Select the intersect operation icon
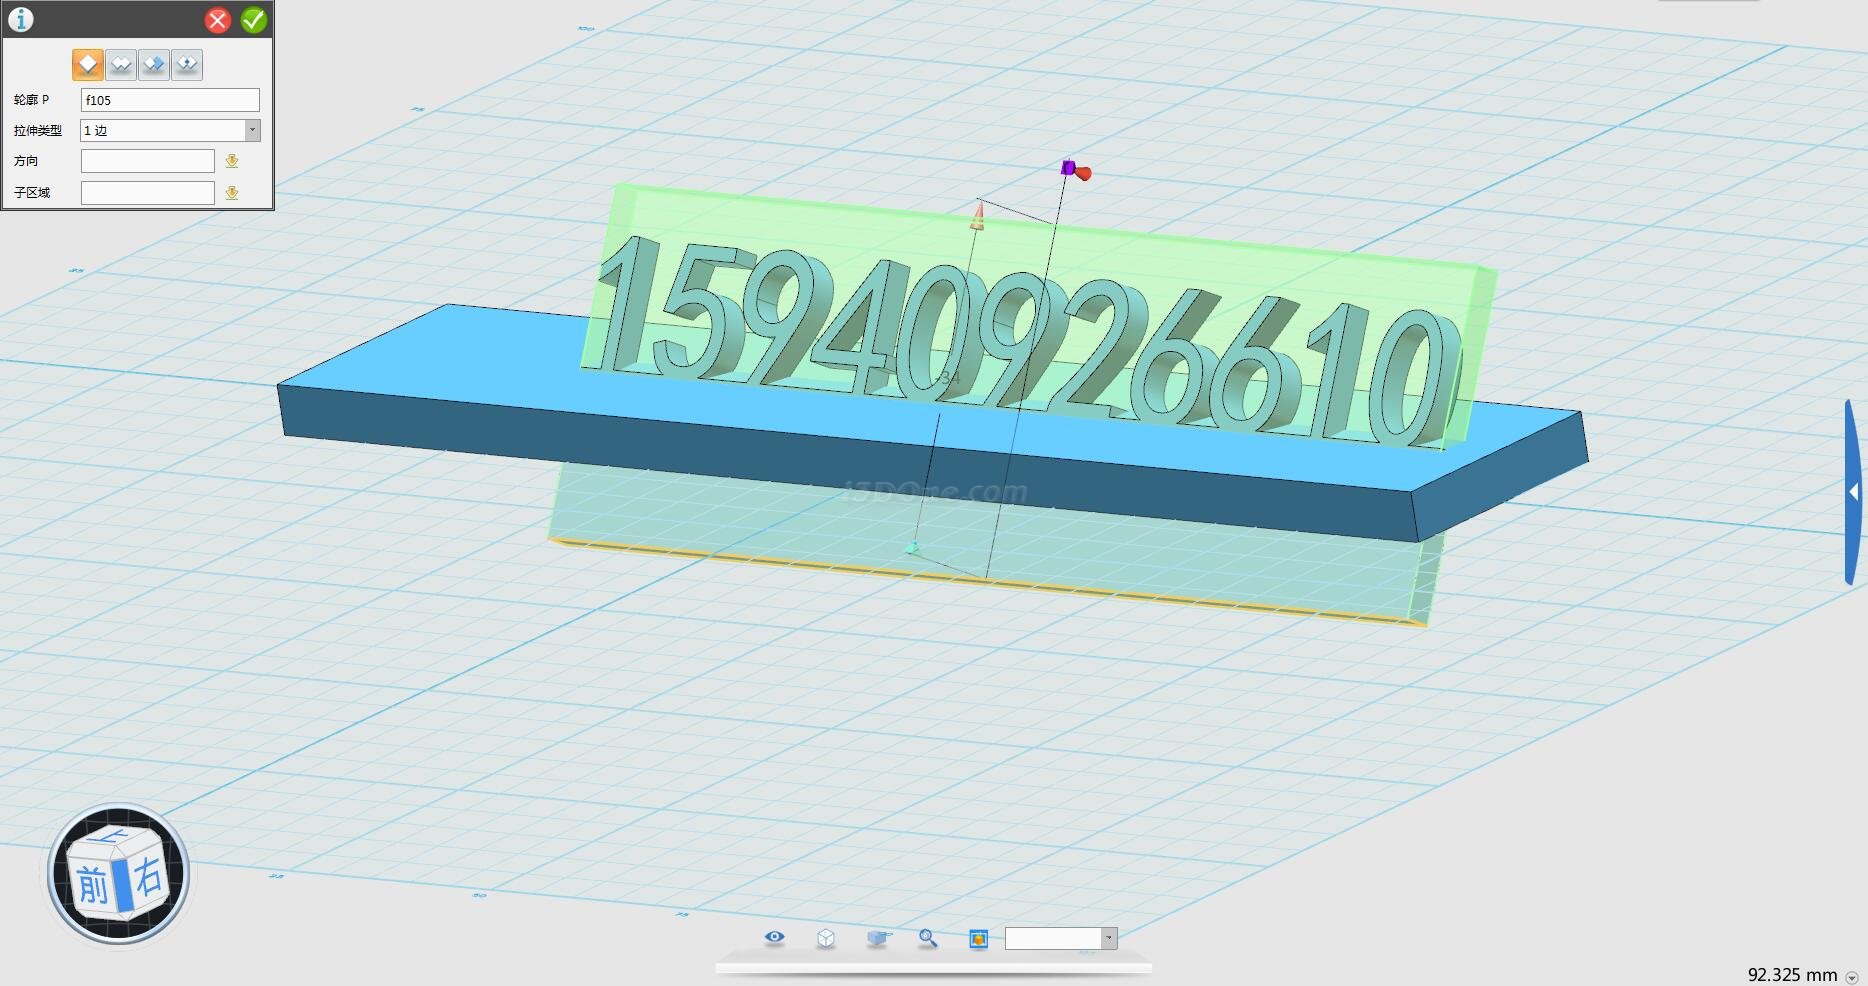 (x=187, y=64)
